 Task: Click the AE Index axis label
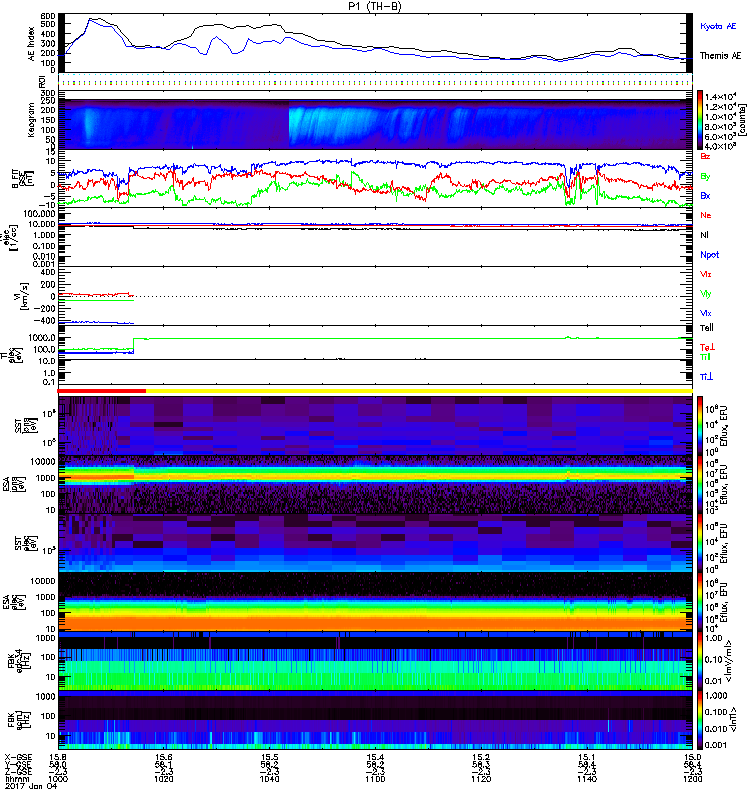pos(32,44)
